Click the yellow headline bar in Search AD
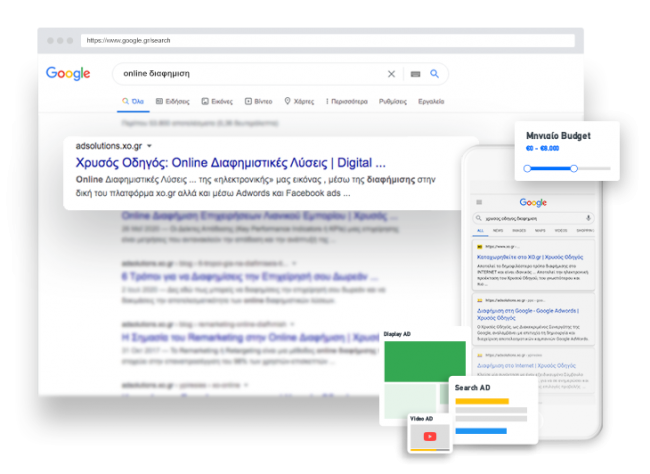The height and width of the screenshot is (474, 650). pos(482,401)
